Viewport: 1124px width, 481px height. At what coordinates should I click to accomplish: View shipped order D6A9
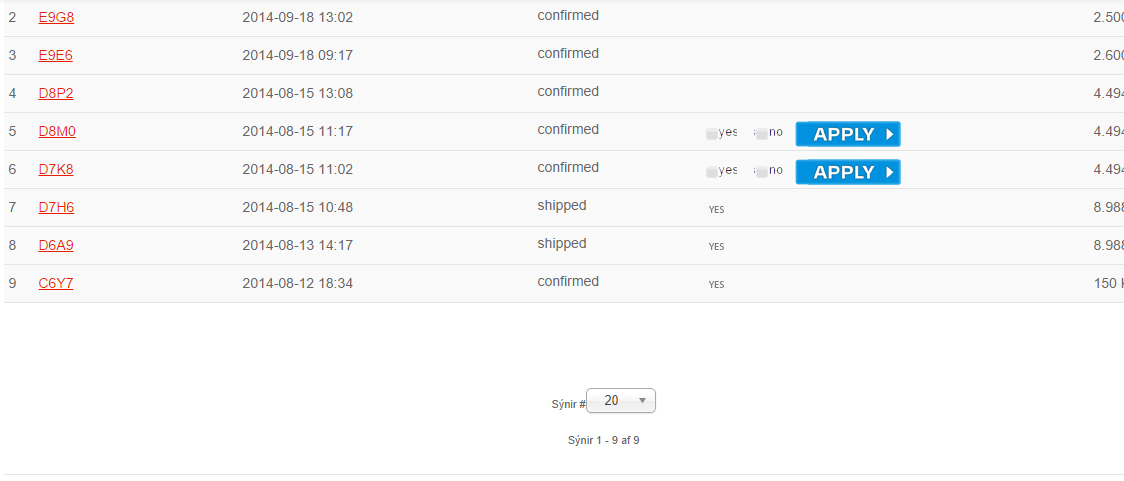point(56,245)
